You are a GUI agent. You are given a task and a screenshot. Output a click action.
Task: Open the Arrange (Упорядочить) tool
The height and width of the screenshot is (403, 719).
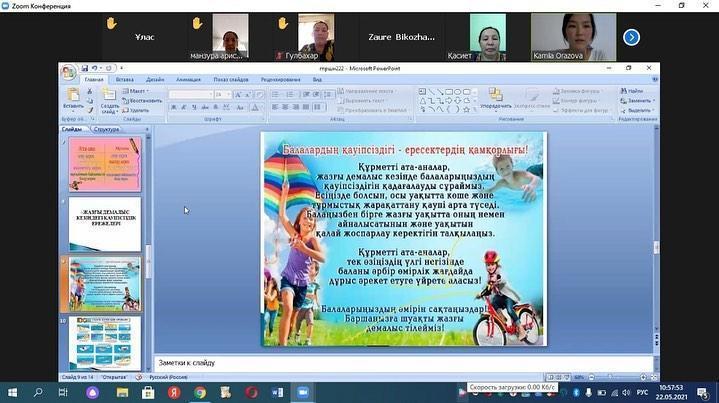[x=495, y=97]
